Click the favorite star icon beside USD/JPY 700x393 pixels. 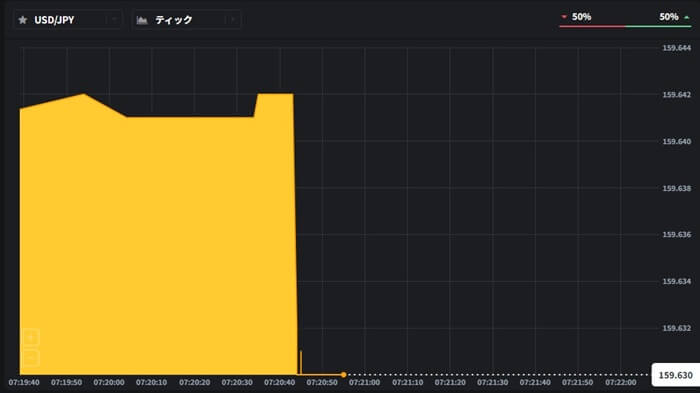23,20
